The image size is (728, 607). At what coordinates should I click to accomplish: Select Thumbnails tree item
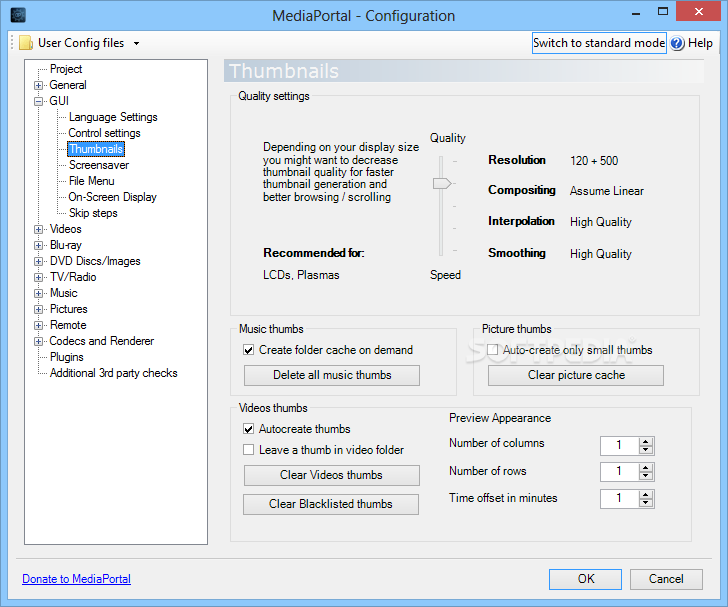pos(96,149)
